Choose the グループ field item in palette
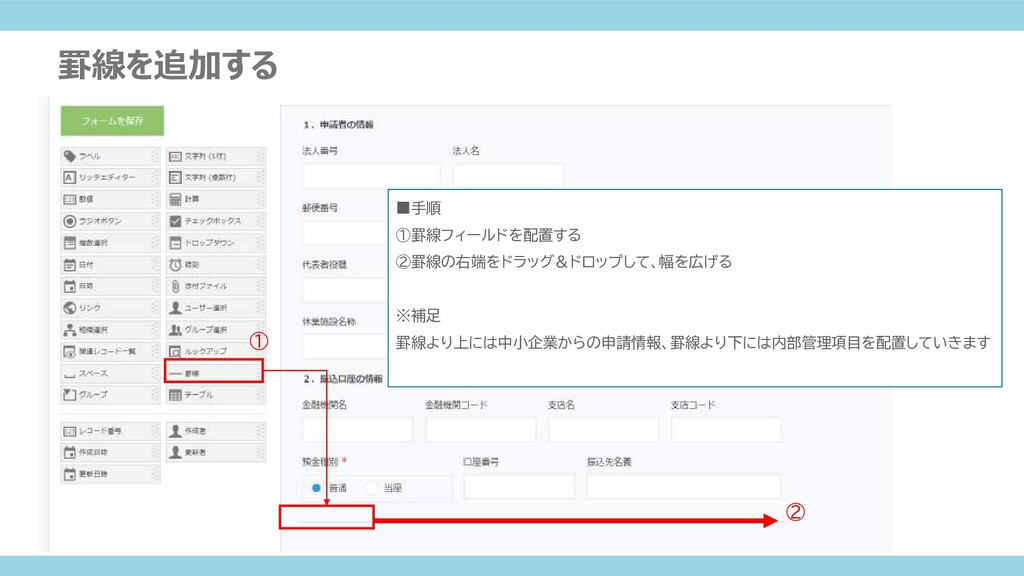Viewport: 1024px width, 576px height. pyautogui.click(x=110, y=394)
